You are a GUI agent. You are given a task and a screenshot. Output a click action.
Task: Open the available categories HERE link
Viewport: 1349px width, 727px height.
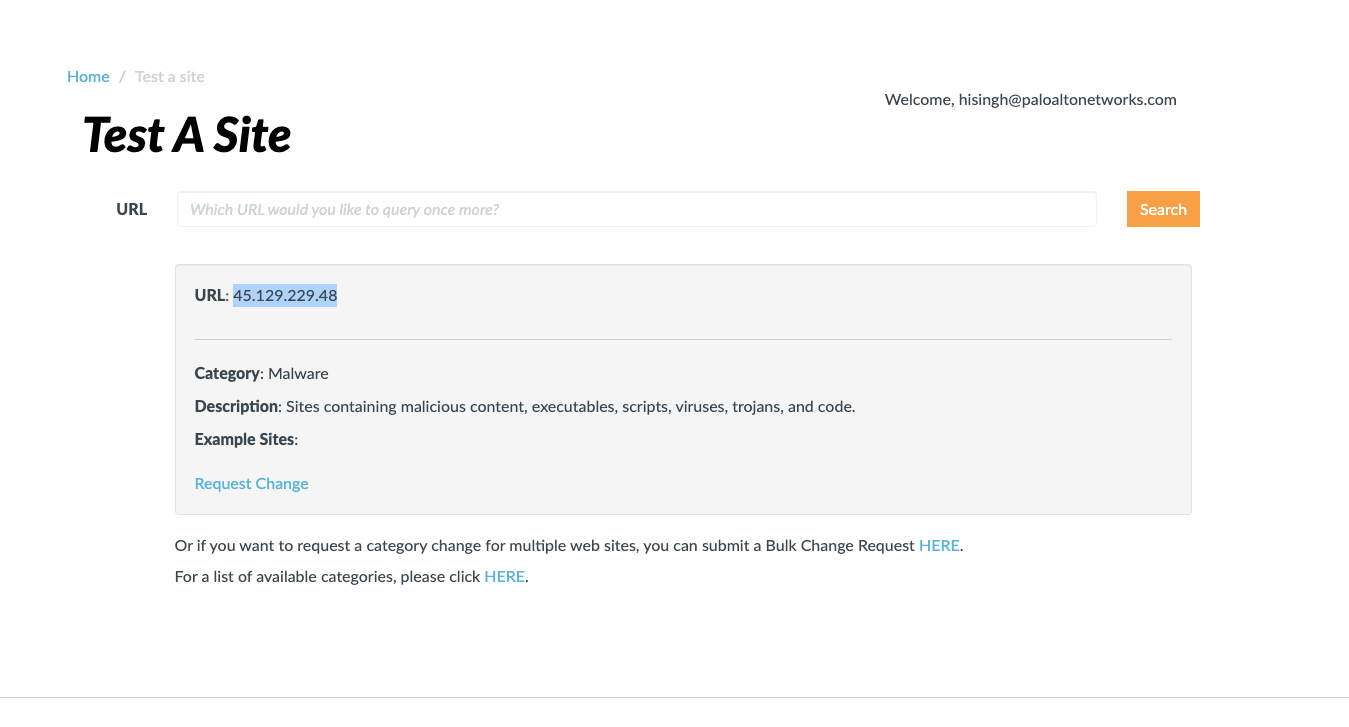tap(504, 576)
